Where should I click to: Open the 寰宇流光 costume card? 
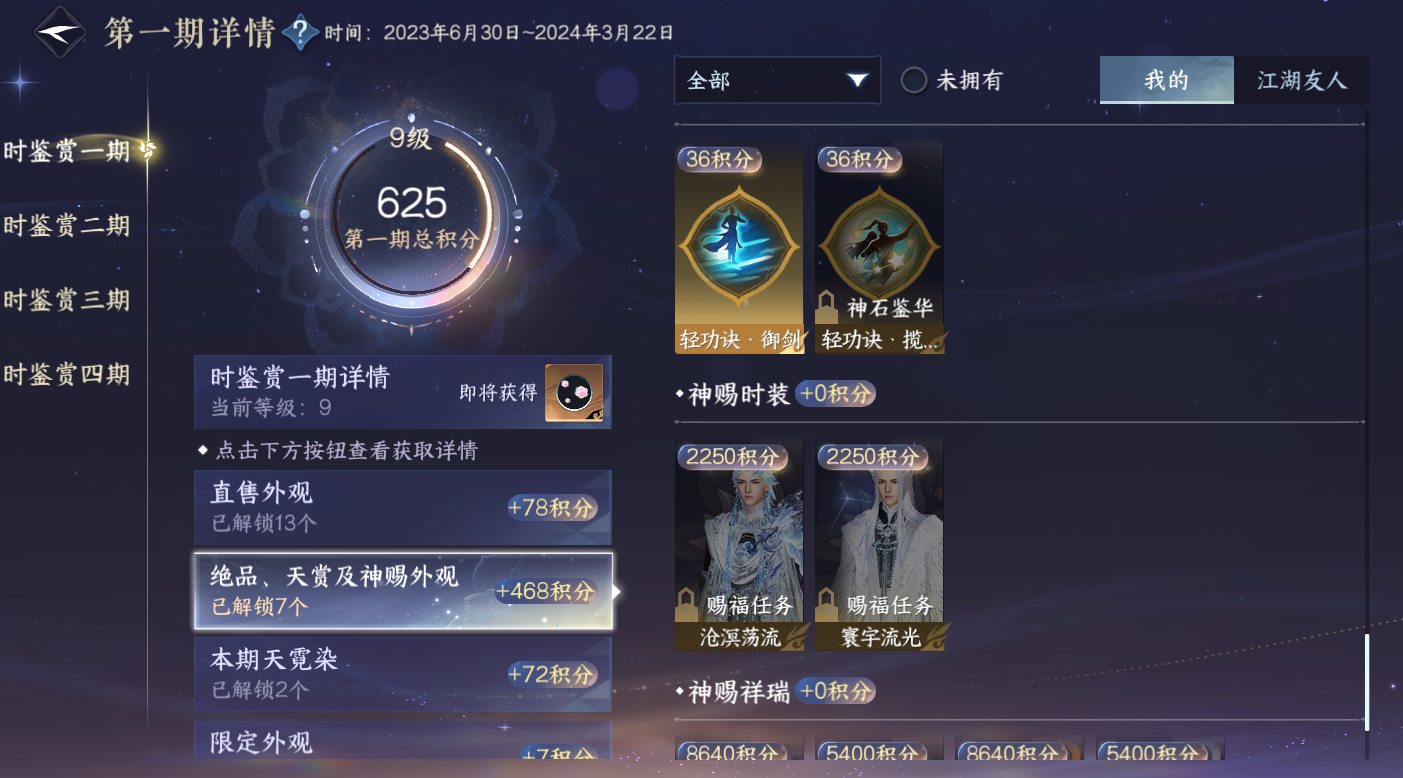879,544
